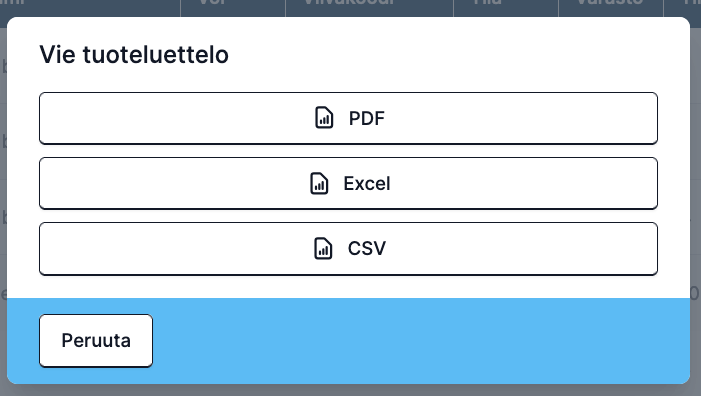Cancel the export with Peruuta
Image resolution: width=701 pixels, height=396 pixels.
point(96,341)
